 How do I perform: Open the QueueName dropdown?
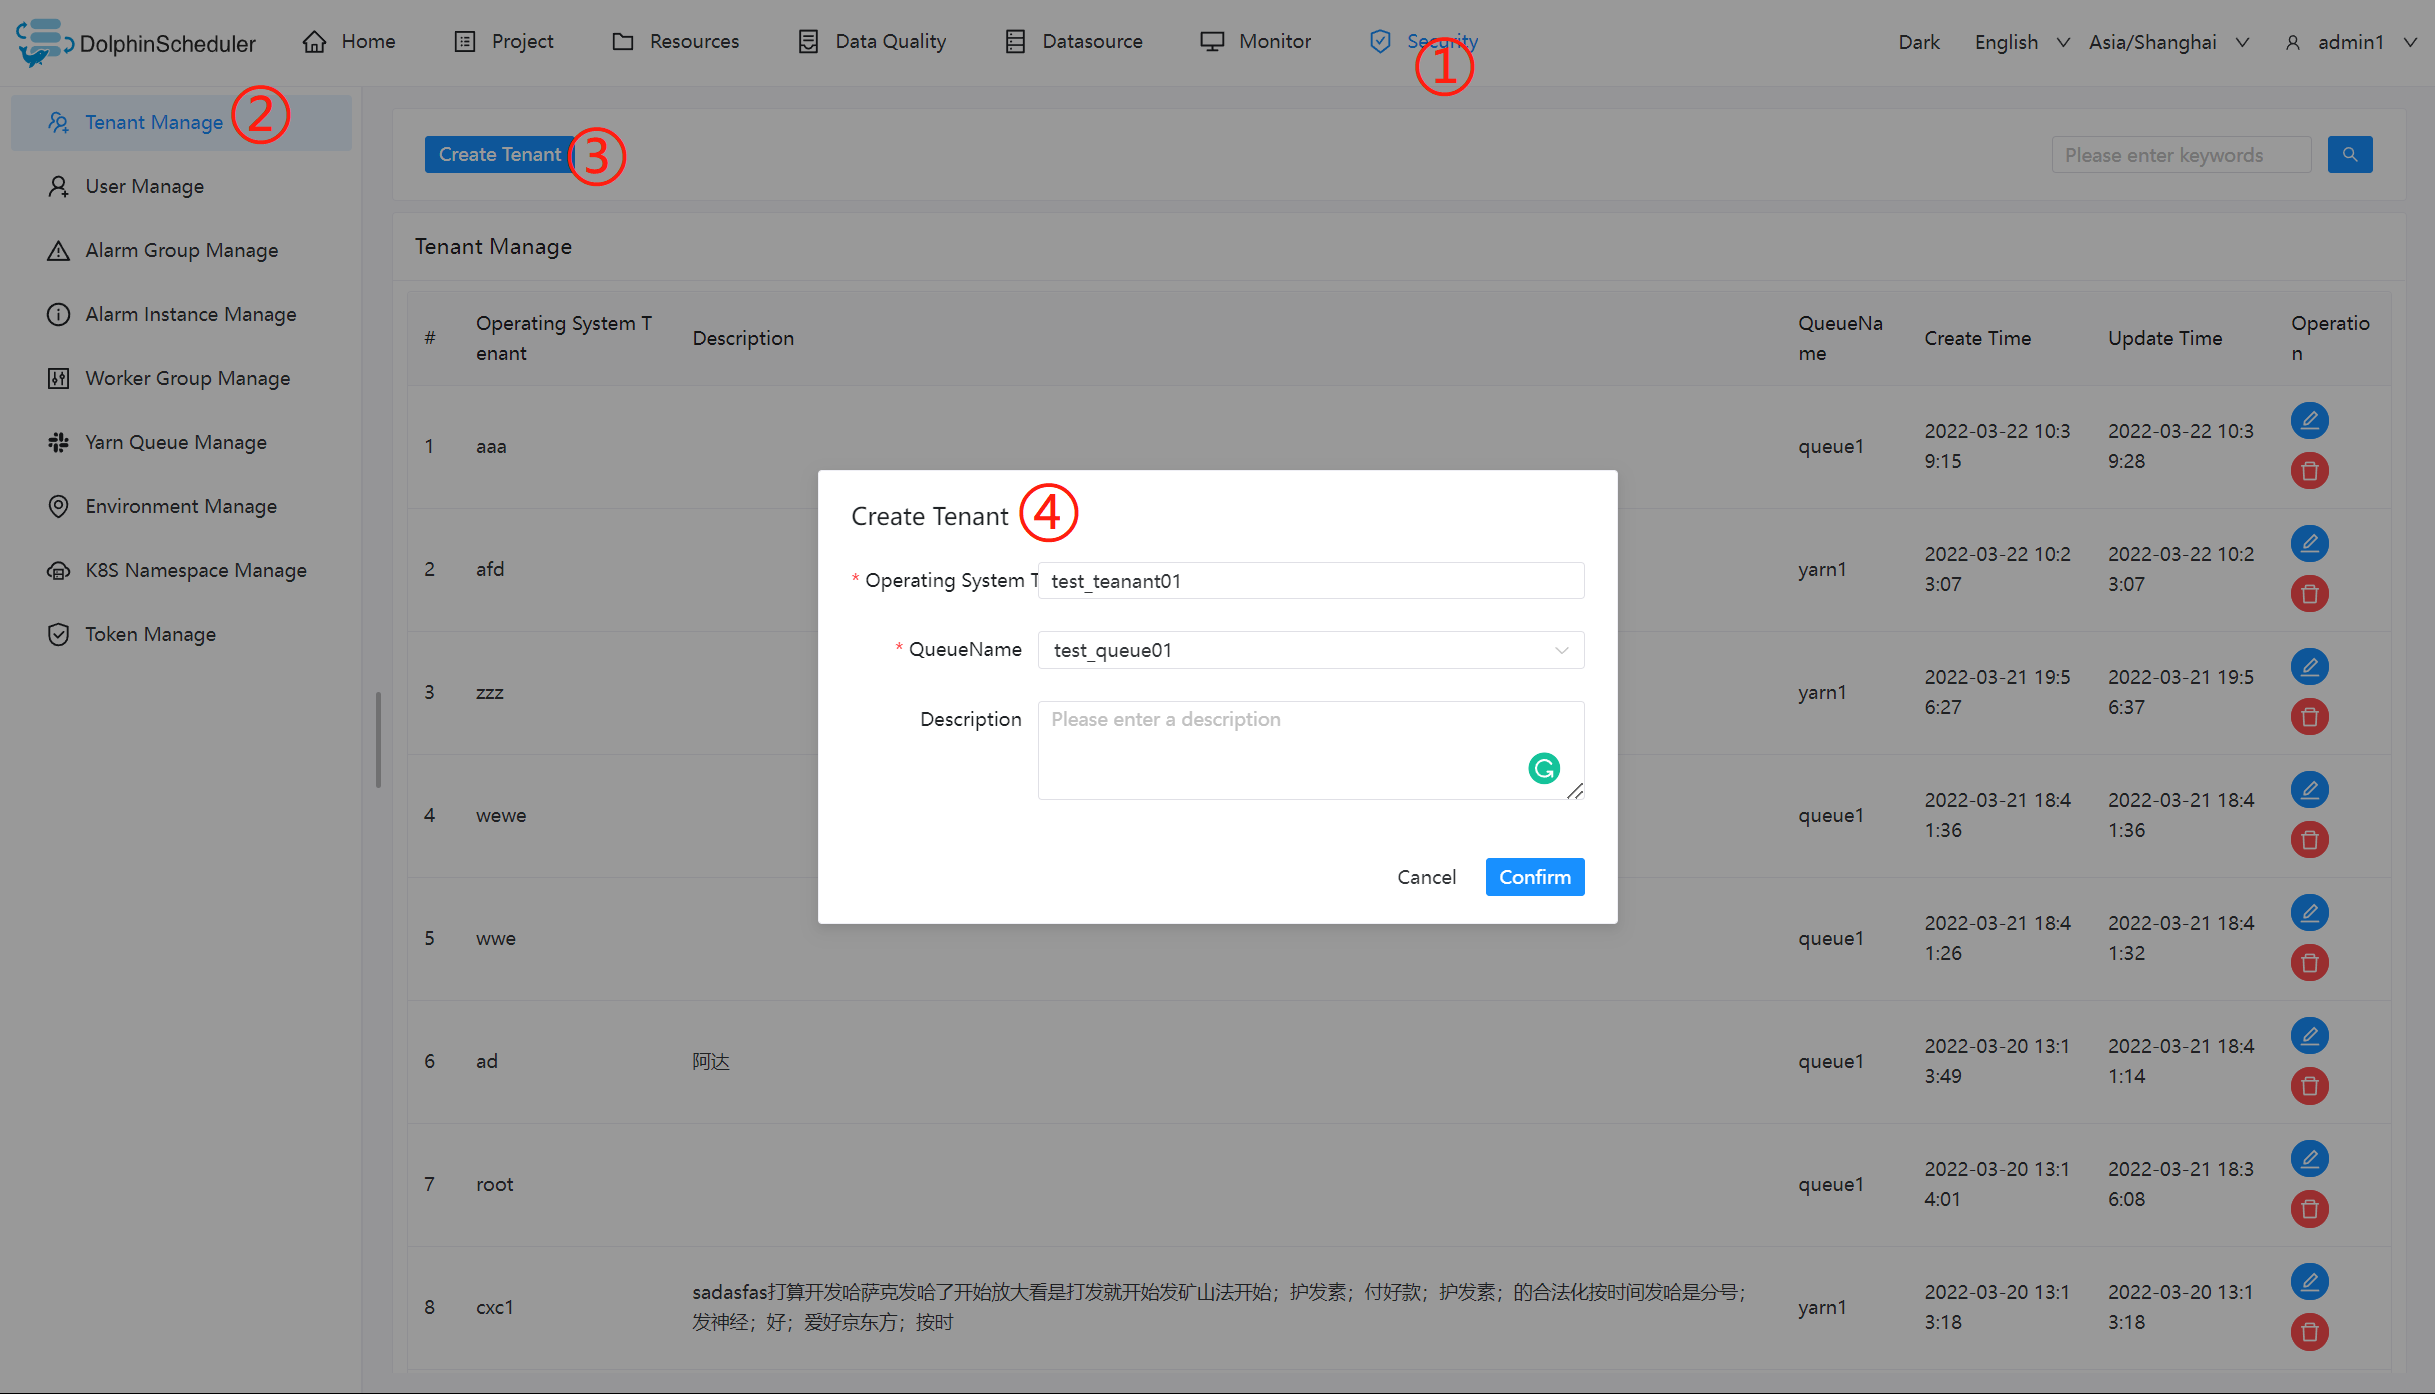[1310, 649]
